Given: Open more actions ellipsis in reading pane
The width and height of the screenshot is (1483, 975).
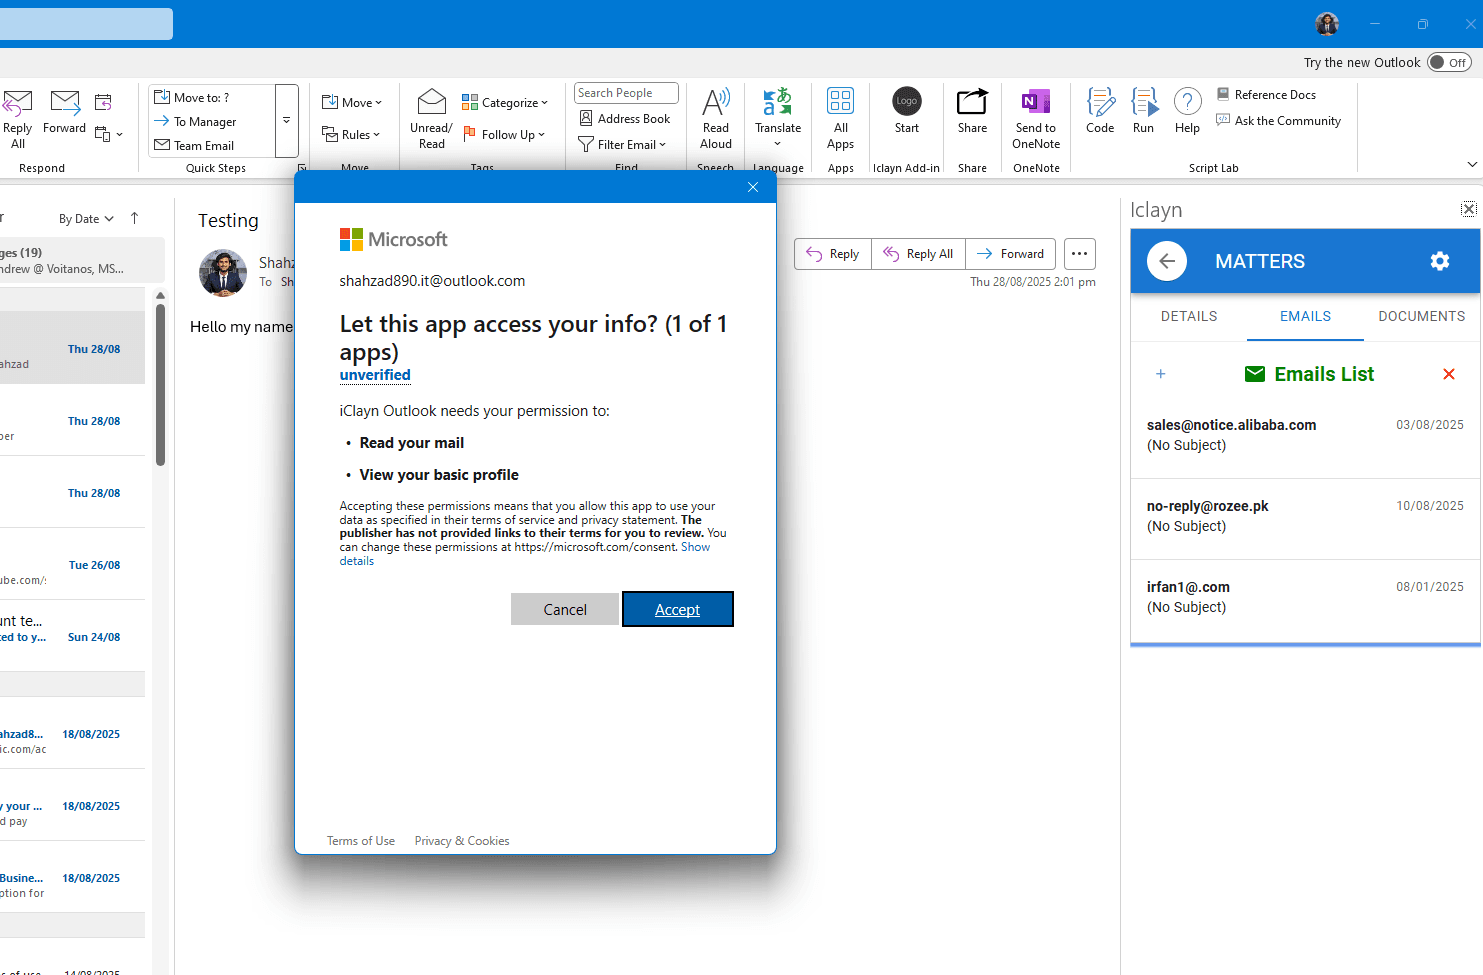Looking at the screenshot, I should point(1079,254).
